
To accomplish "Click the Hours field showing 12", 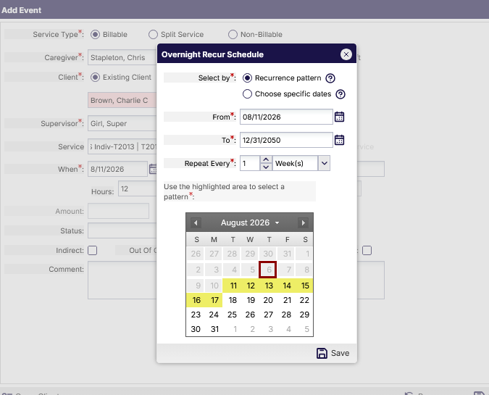I will 137,189.
